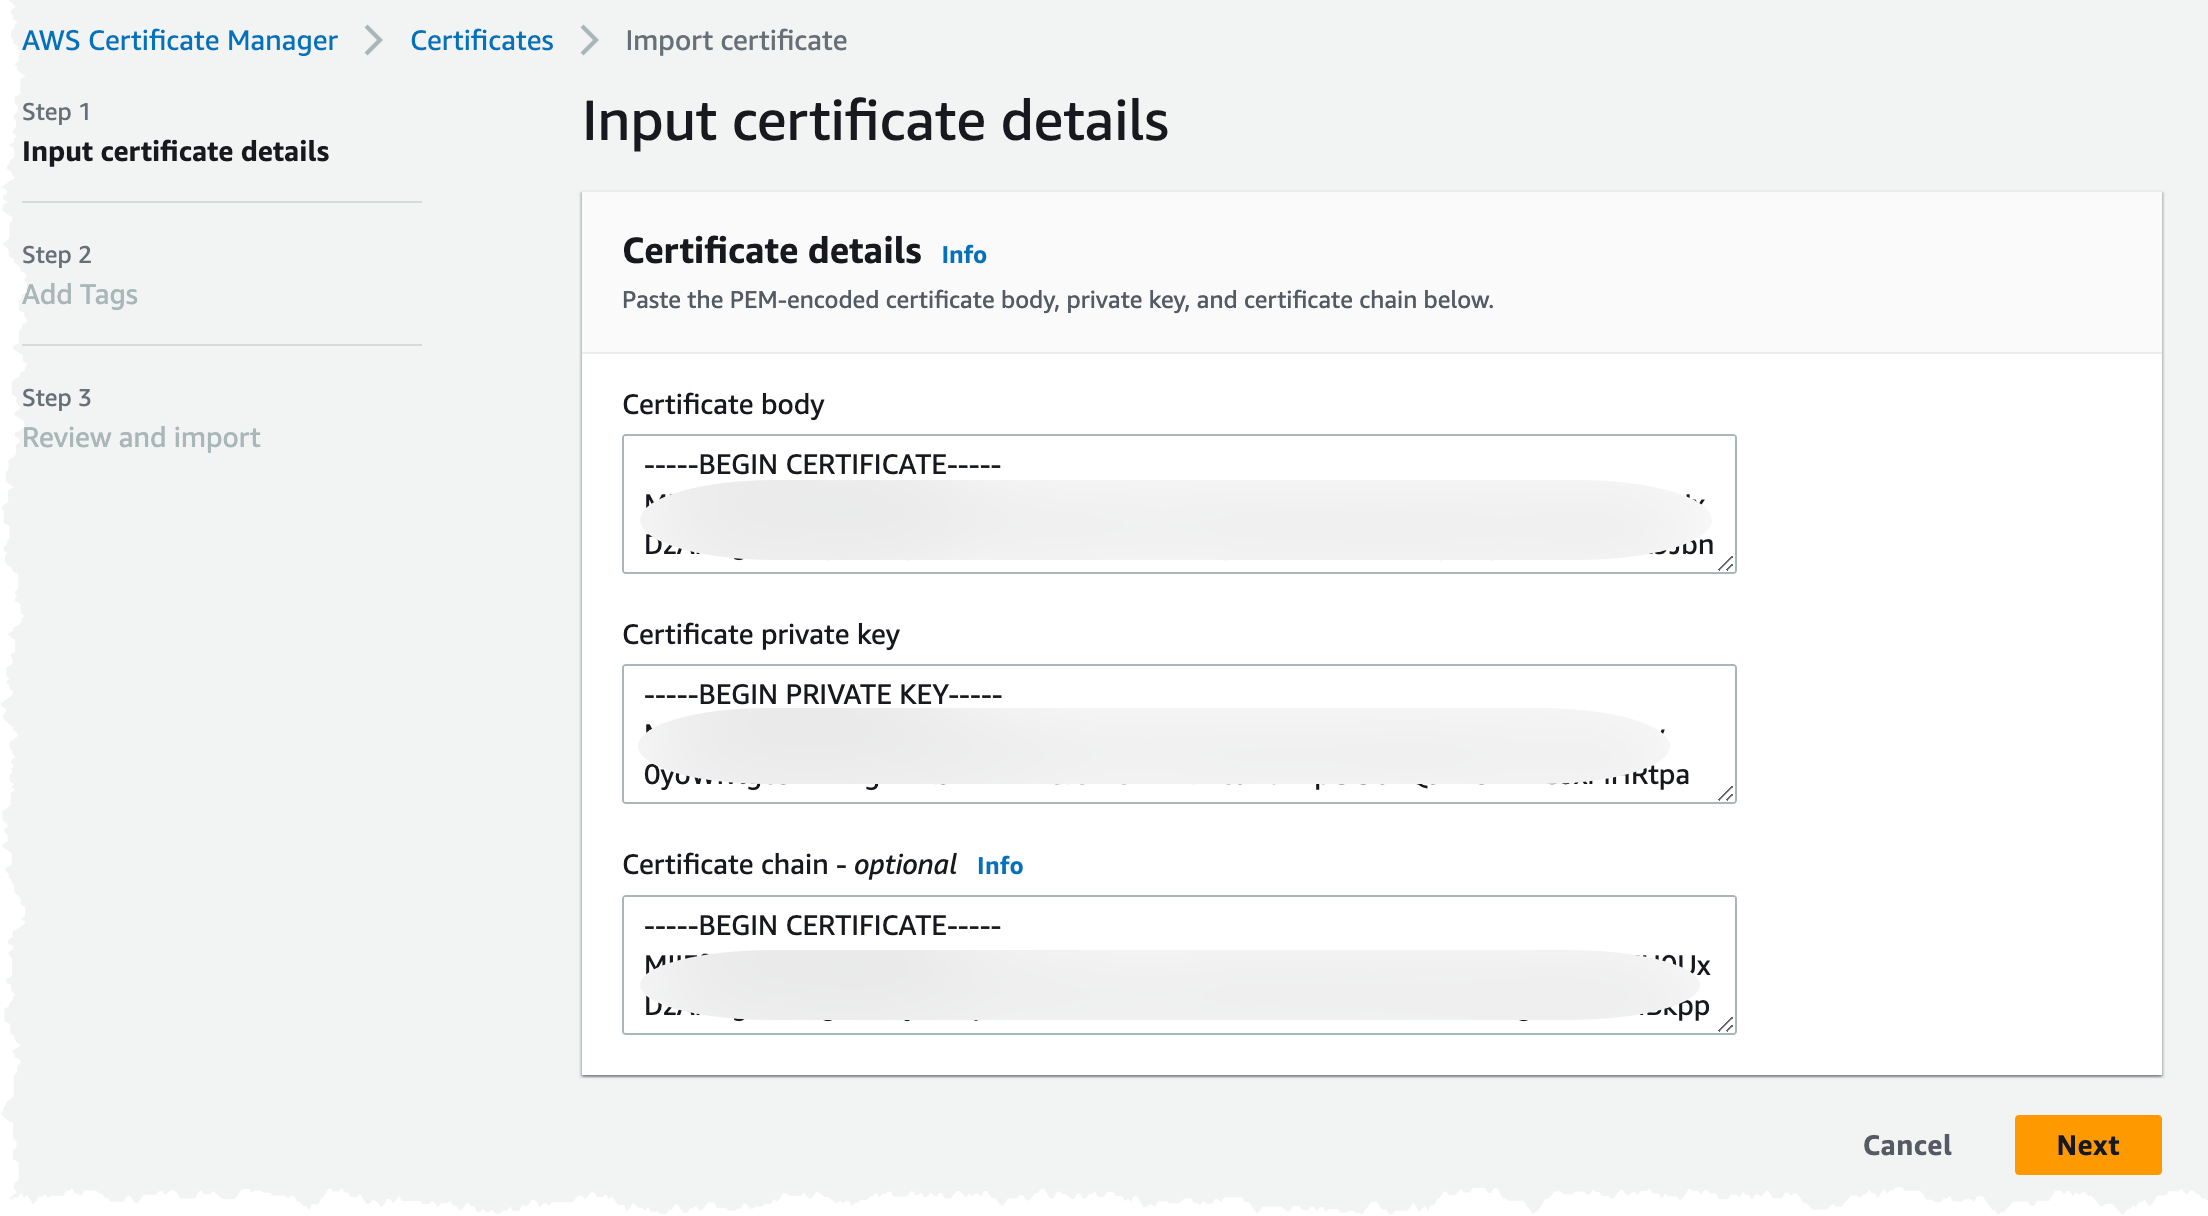Click the Certificate body label
Screen dimensions: 2208x1216
pyautogui.click(x=723, y=404)
